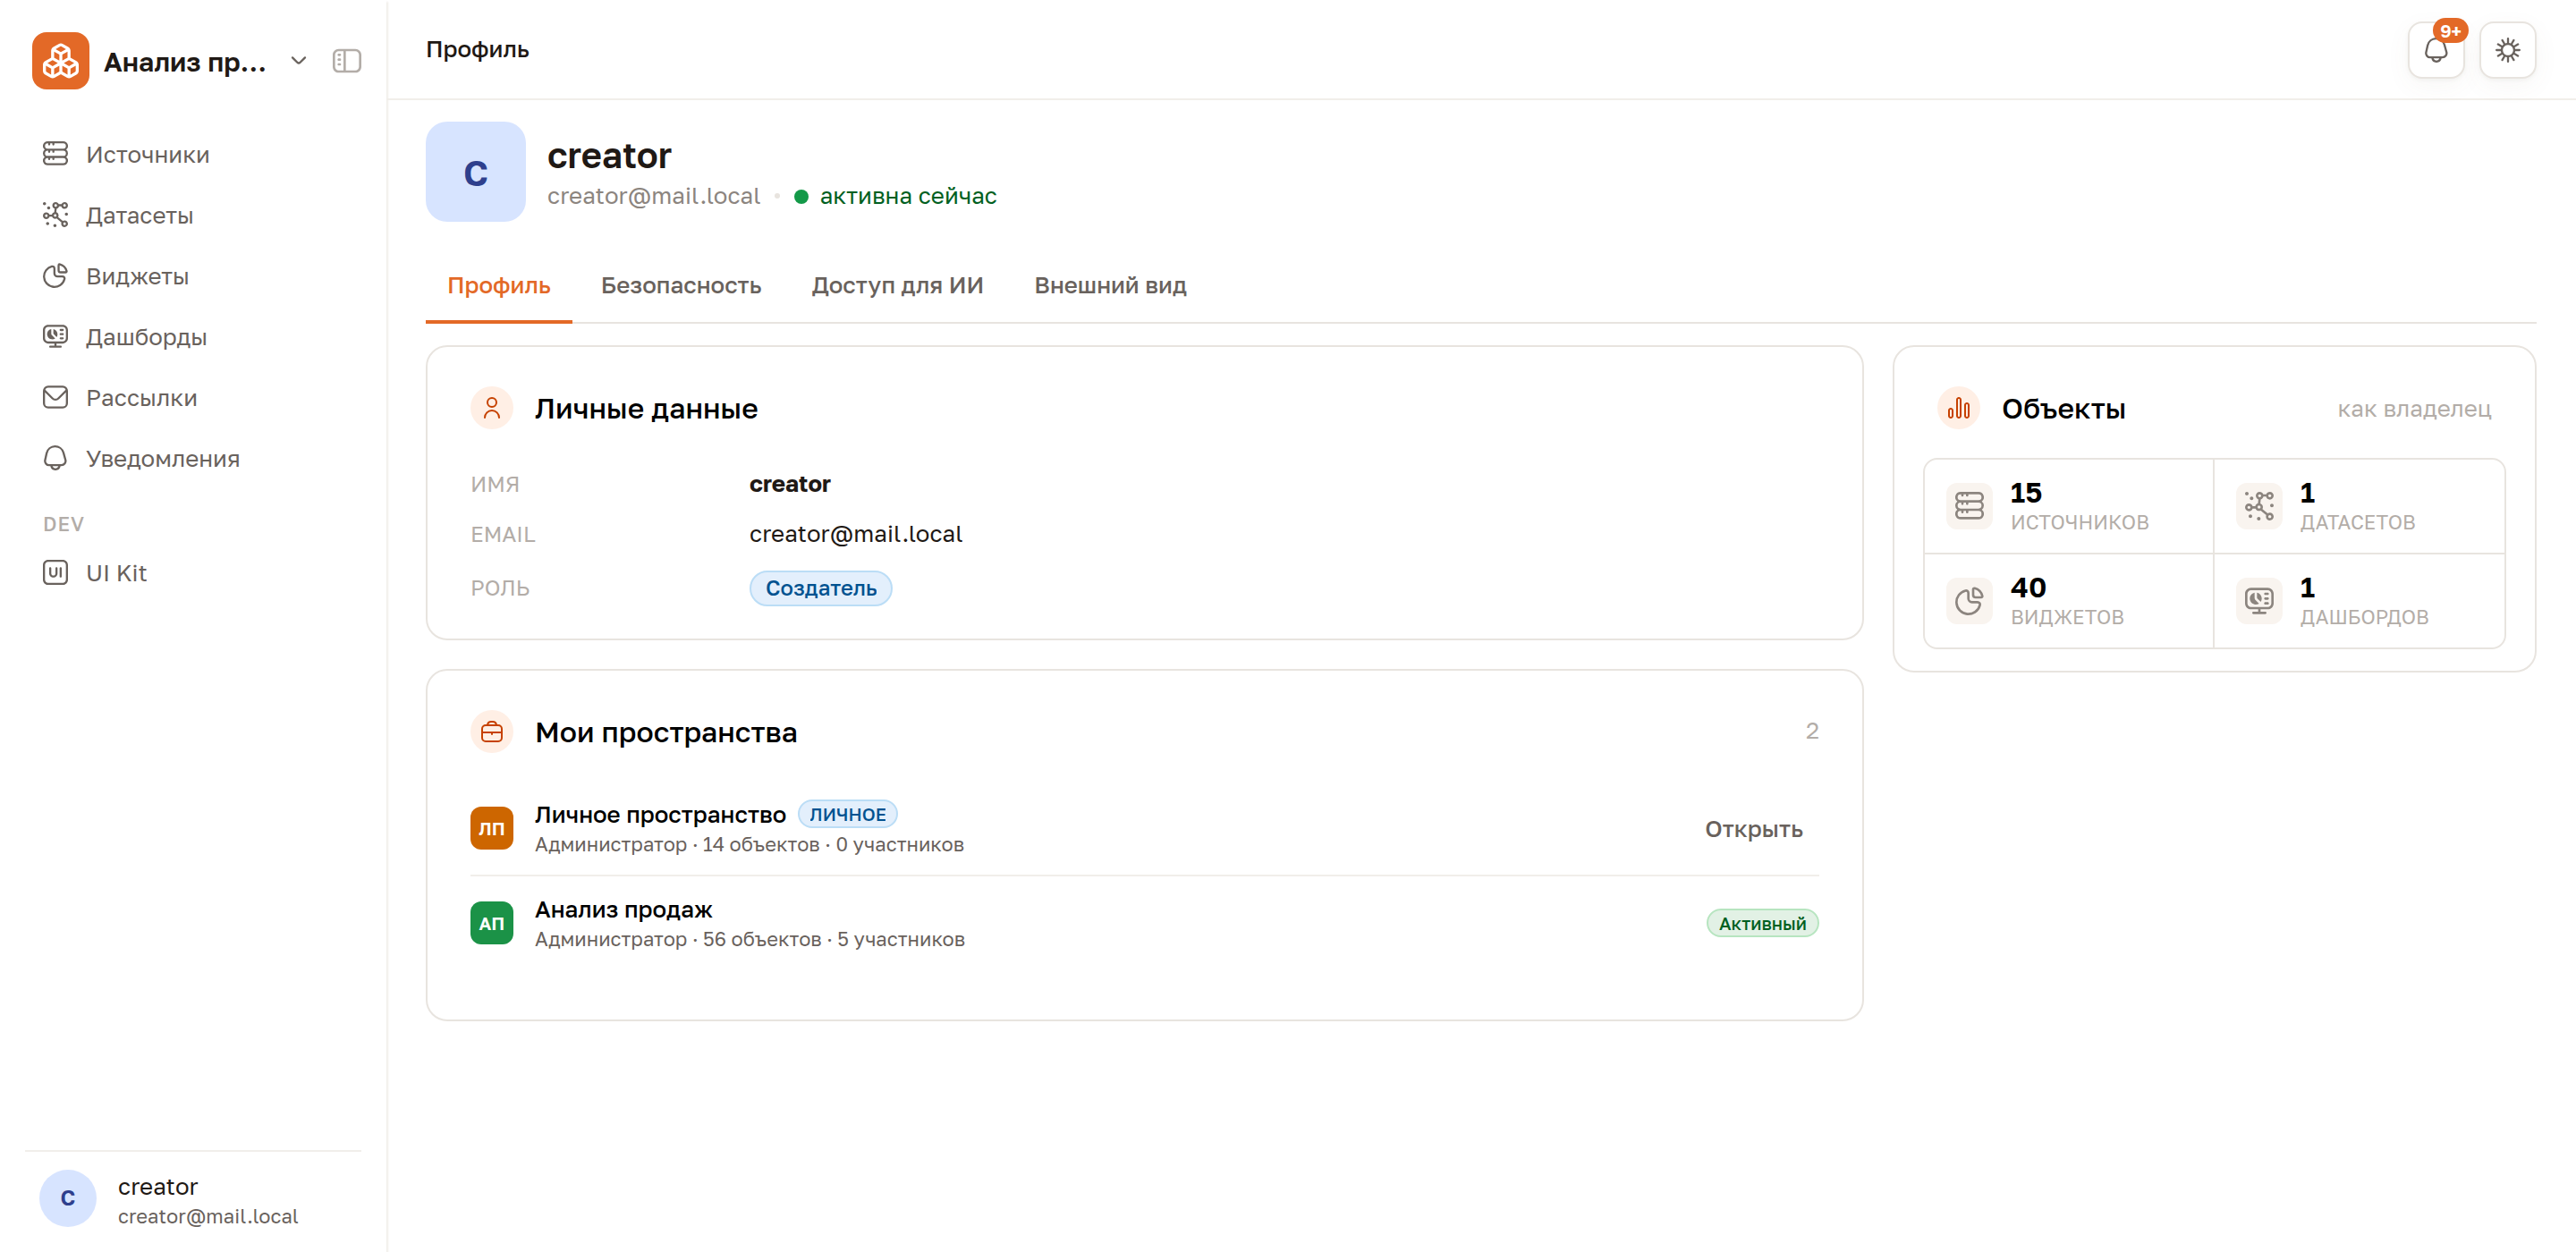Click the orange workspace logo icon

60,61
